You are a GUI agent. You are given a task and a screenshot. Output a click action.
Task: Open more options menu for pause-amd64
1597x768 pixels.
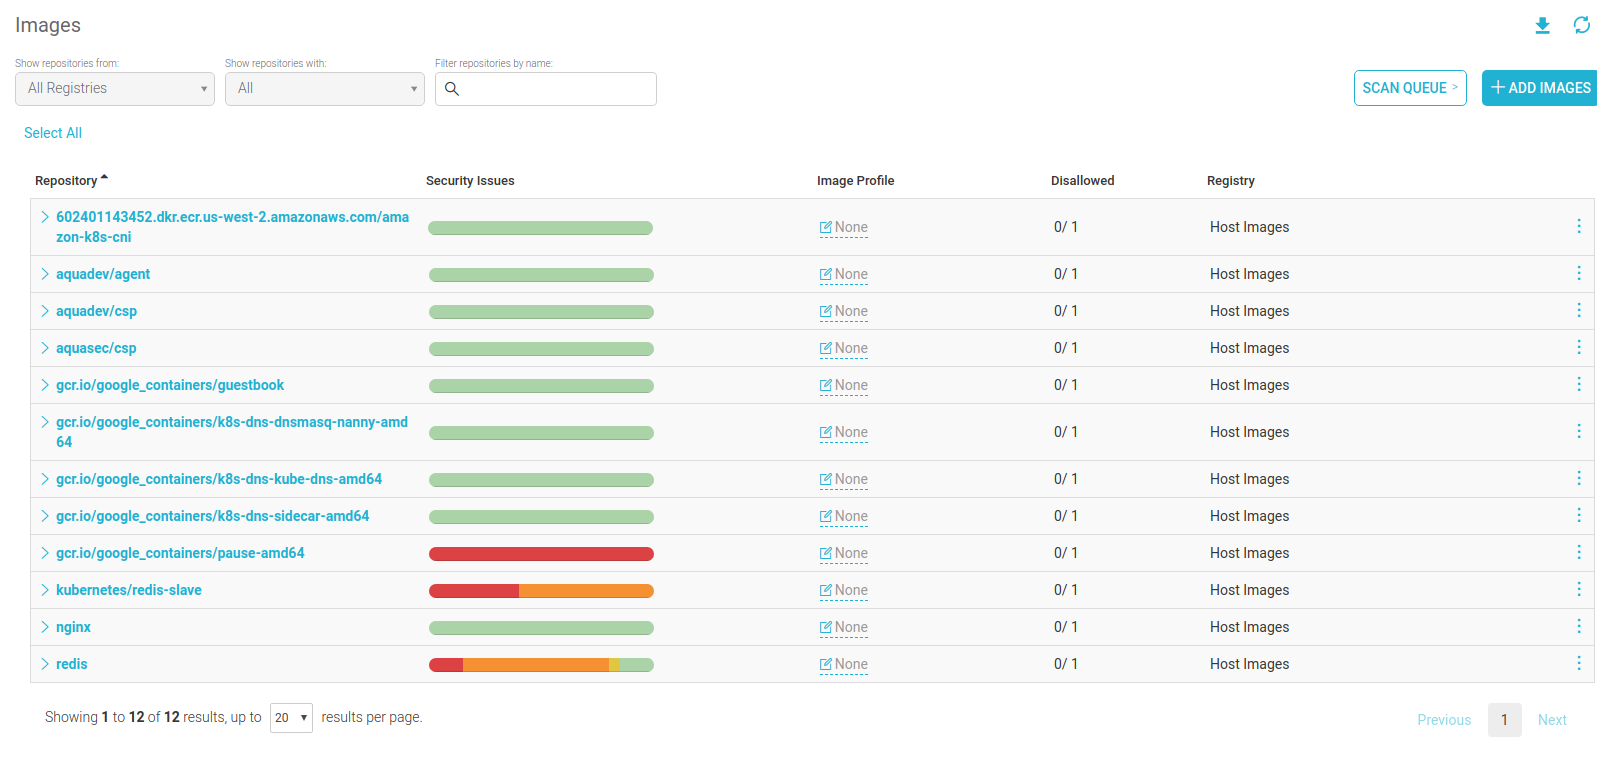coord(1579,552)
